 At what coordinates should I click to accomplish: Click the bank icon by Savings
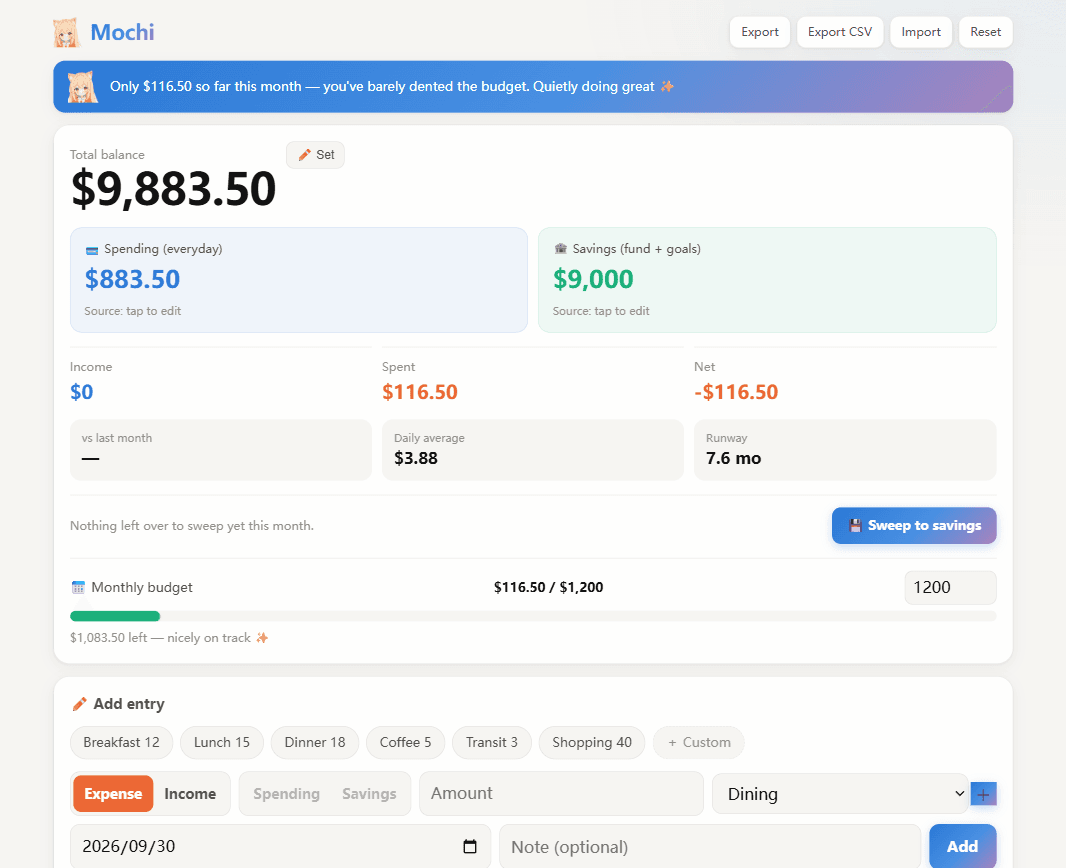[560, 249]
